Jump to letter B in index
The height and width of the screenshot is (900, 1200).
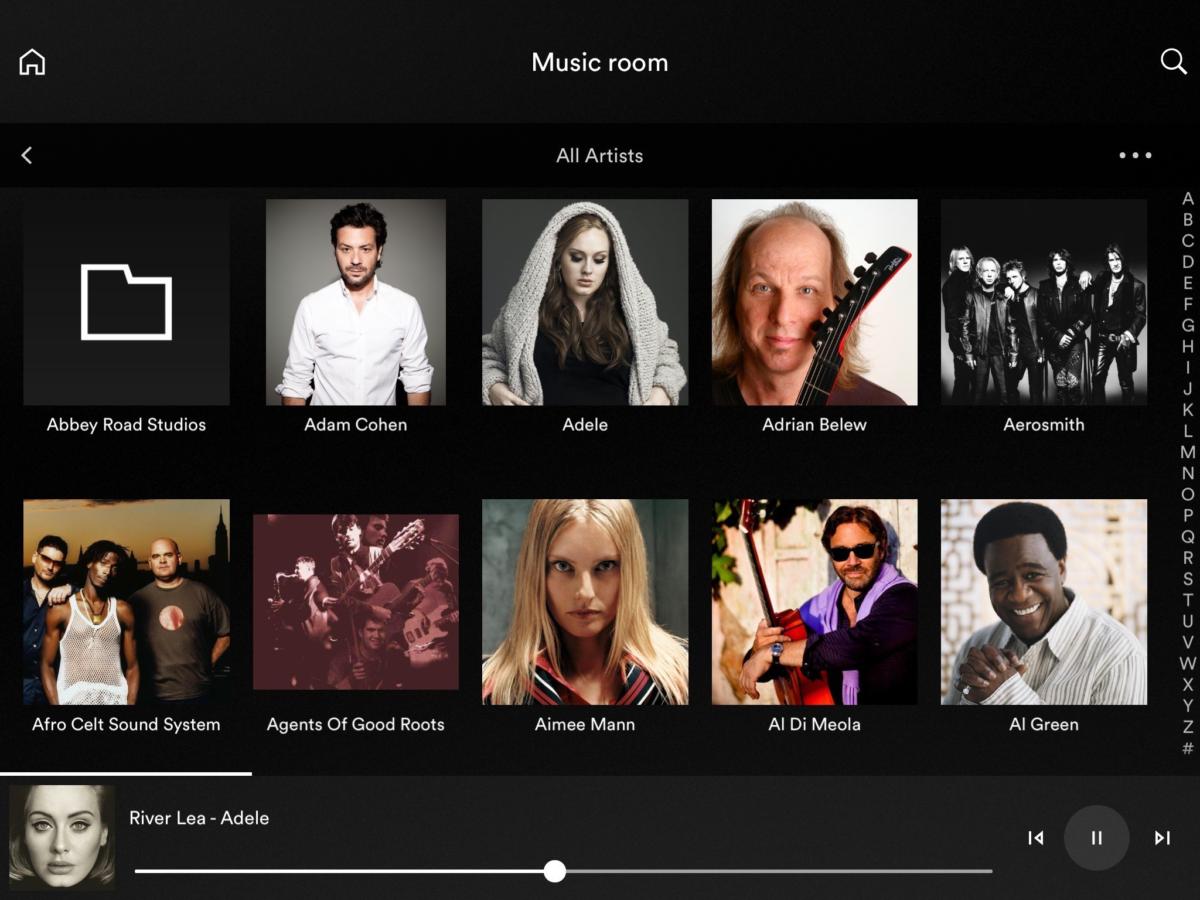point(1188,220)
